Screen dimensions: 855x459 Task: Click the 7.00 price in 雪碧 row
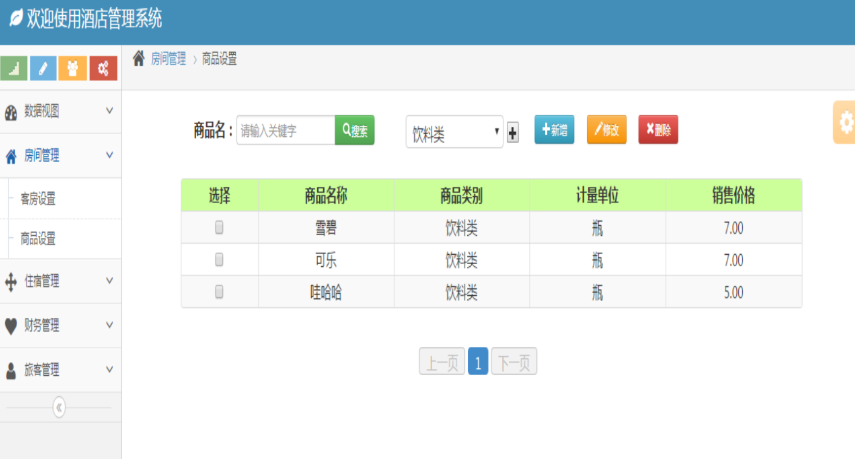tap(733, 228)
